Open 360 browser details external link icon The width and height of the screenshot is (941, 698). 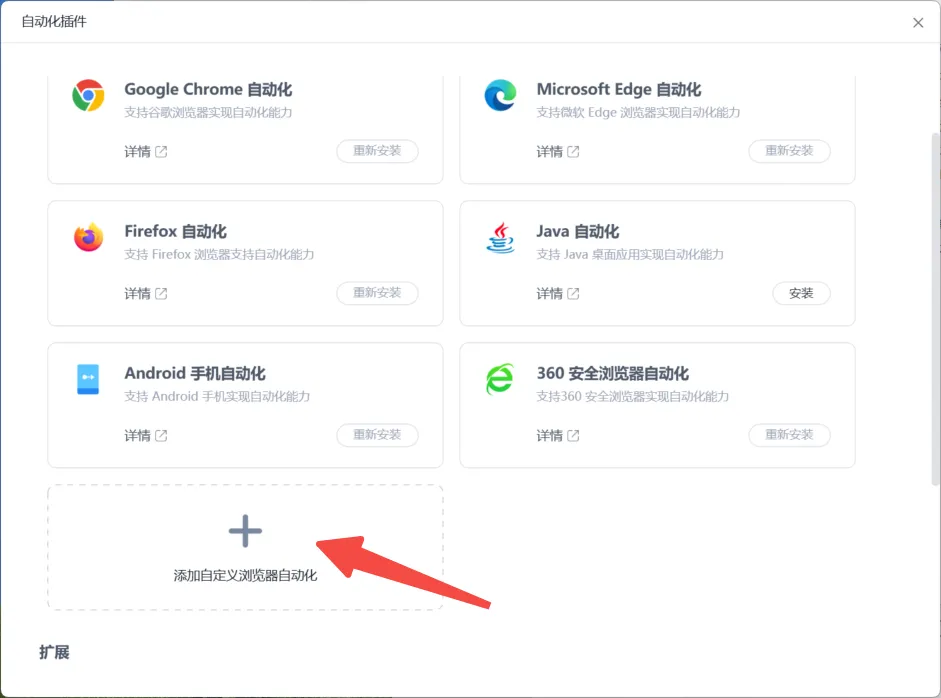point(573,436)
